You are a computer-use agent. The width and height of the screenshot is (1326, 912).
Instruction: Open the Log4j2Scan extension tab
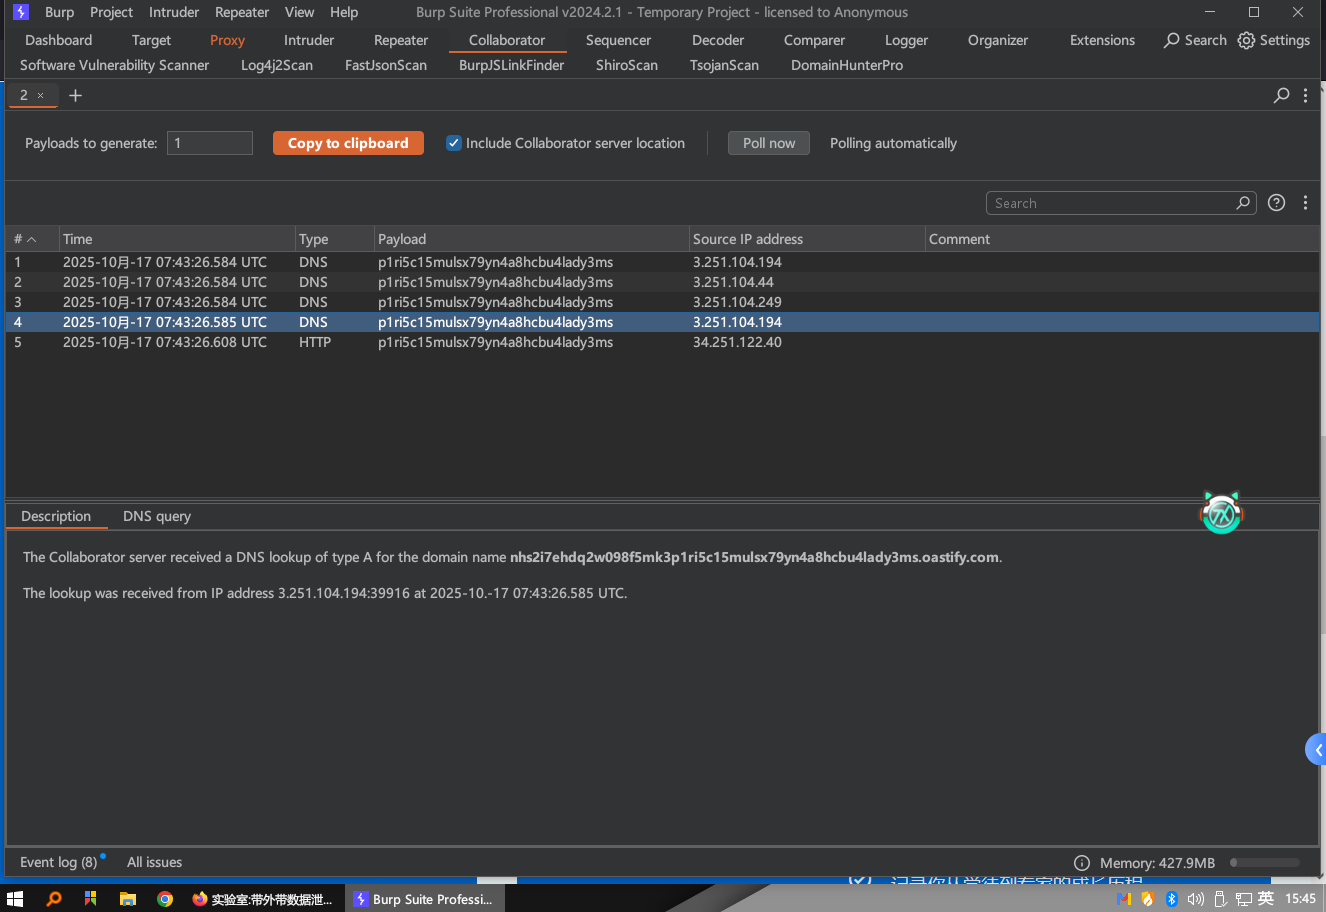point(277,65)
